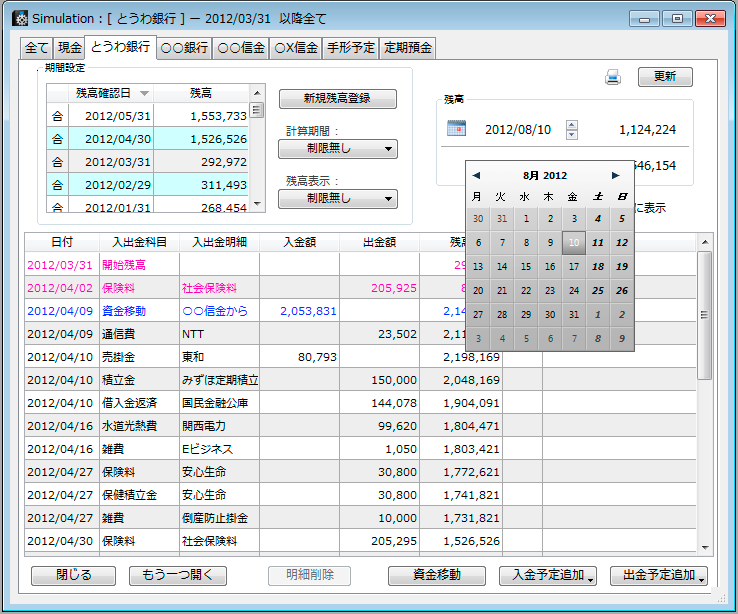Viewport: 738px width, 614px height.
Task: Open the 計算期間 dropdown
Action: [x=337, y=149]
